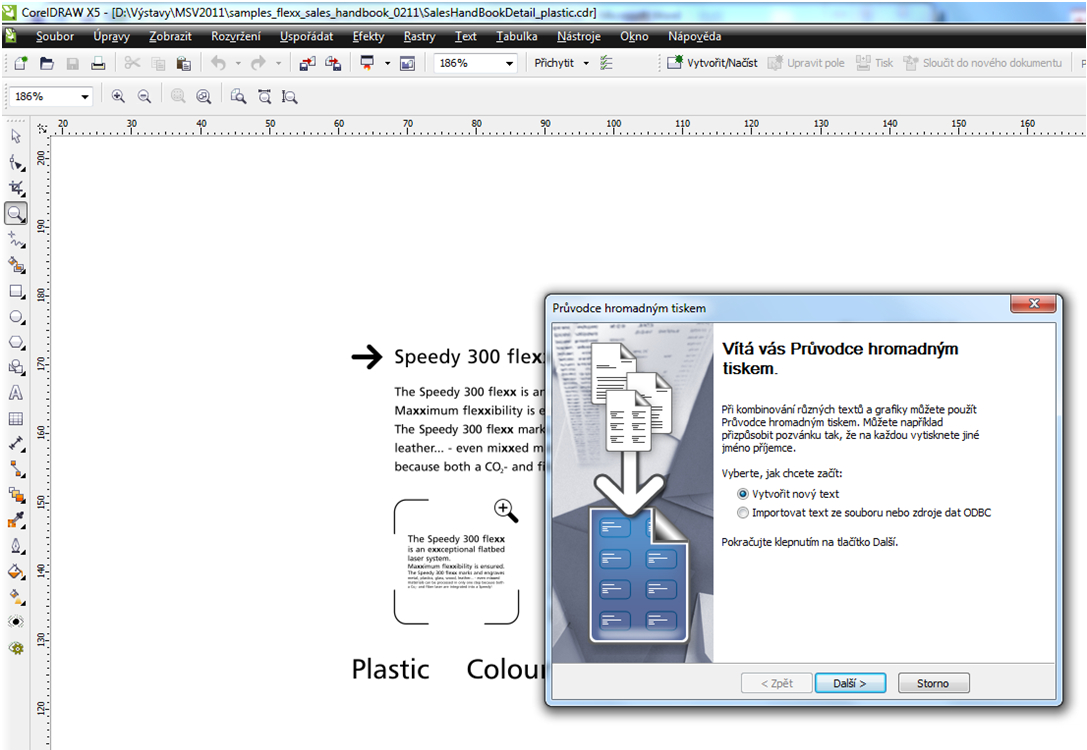
Task: Click the Print icon in toolbar
Action: point(98,63)
